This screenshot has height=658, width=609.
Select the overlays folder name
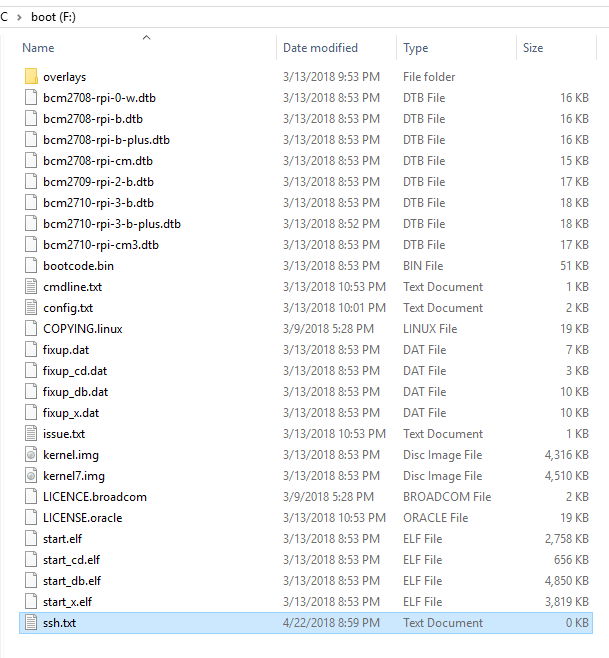coord(64,77)
